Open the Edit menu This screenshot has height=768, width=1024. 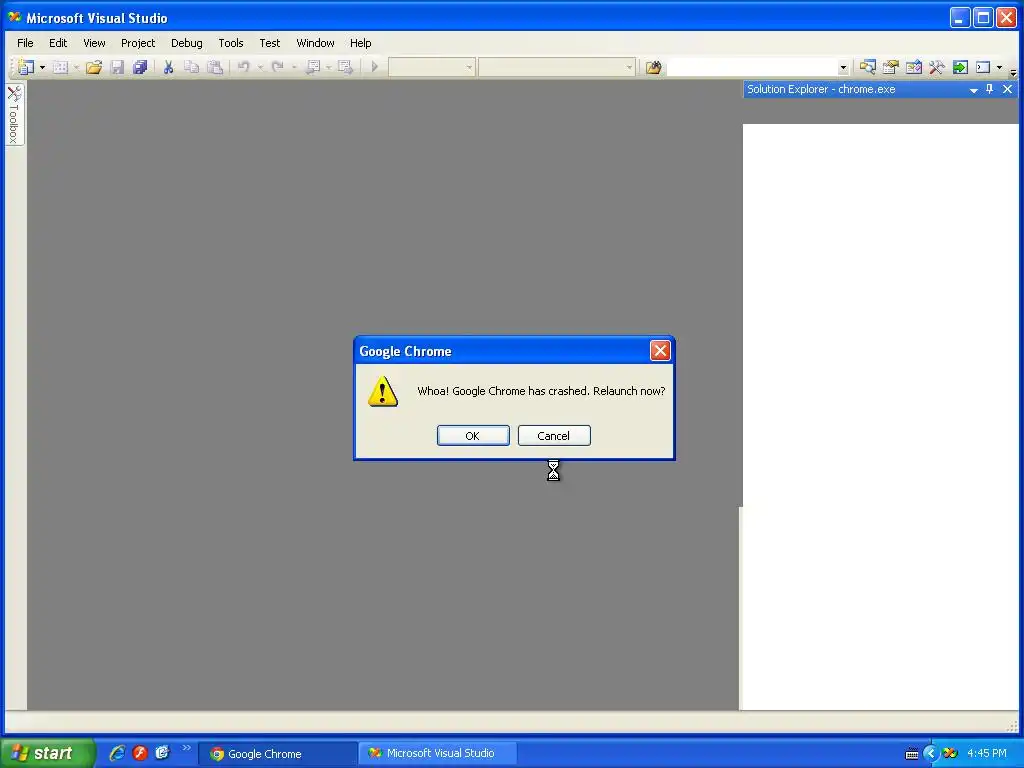[x=58, y=43]
